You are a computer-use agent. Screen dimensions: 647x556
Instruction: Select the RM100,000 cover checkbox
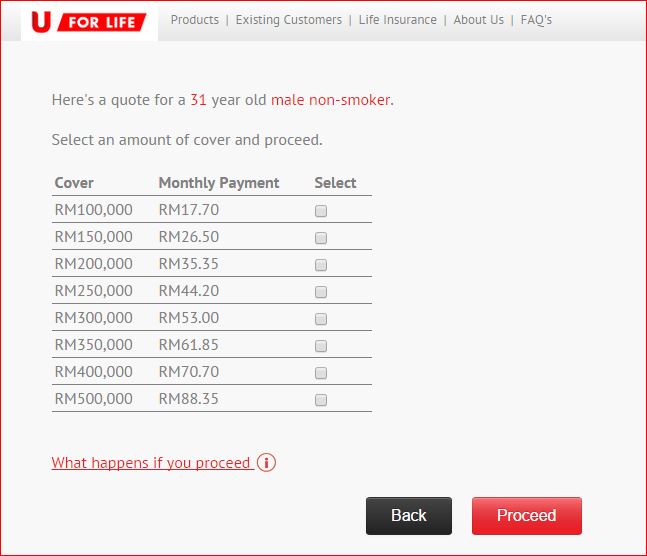click(321, 211)
